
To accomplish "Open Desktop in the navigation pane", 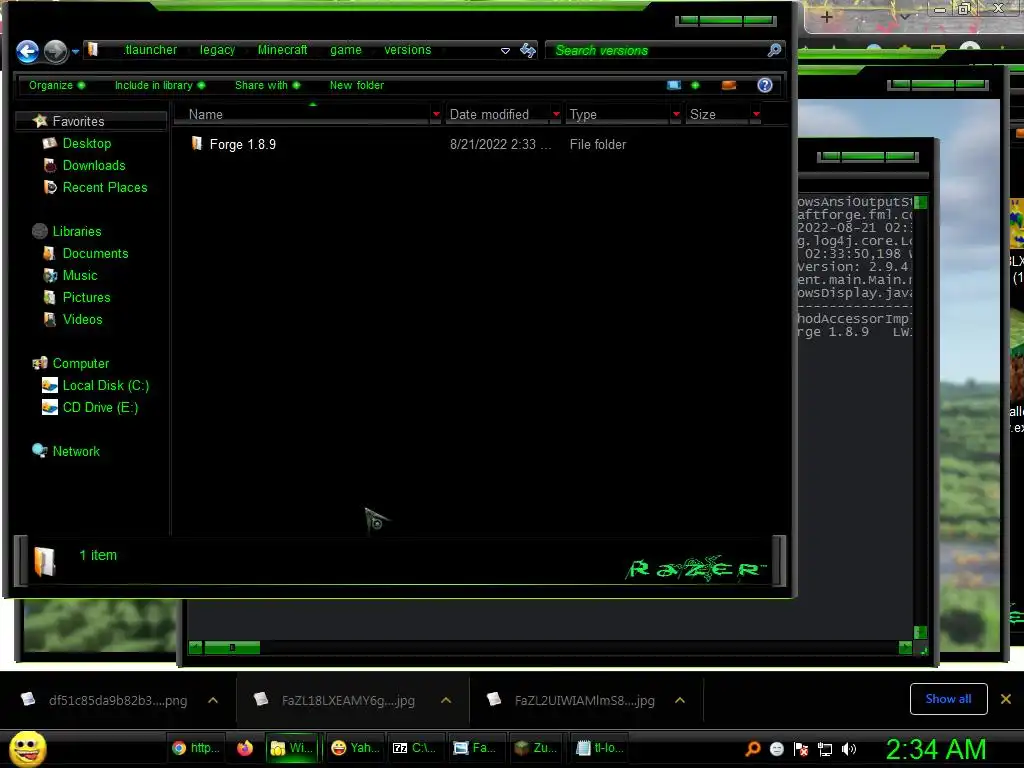I will click(x=86, y=143).
